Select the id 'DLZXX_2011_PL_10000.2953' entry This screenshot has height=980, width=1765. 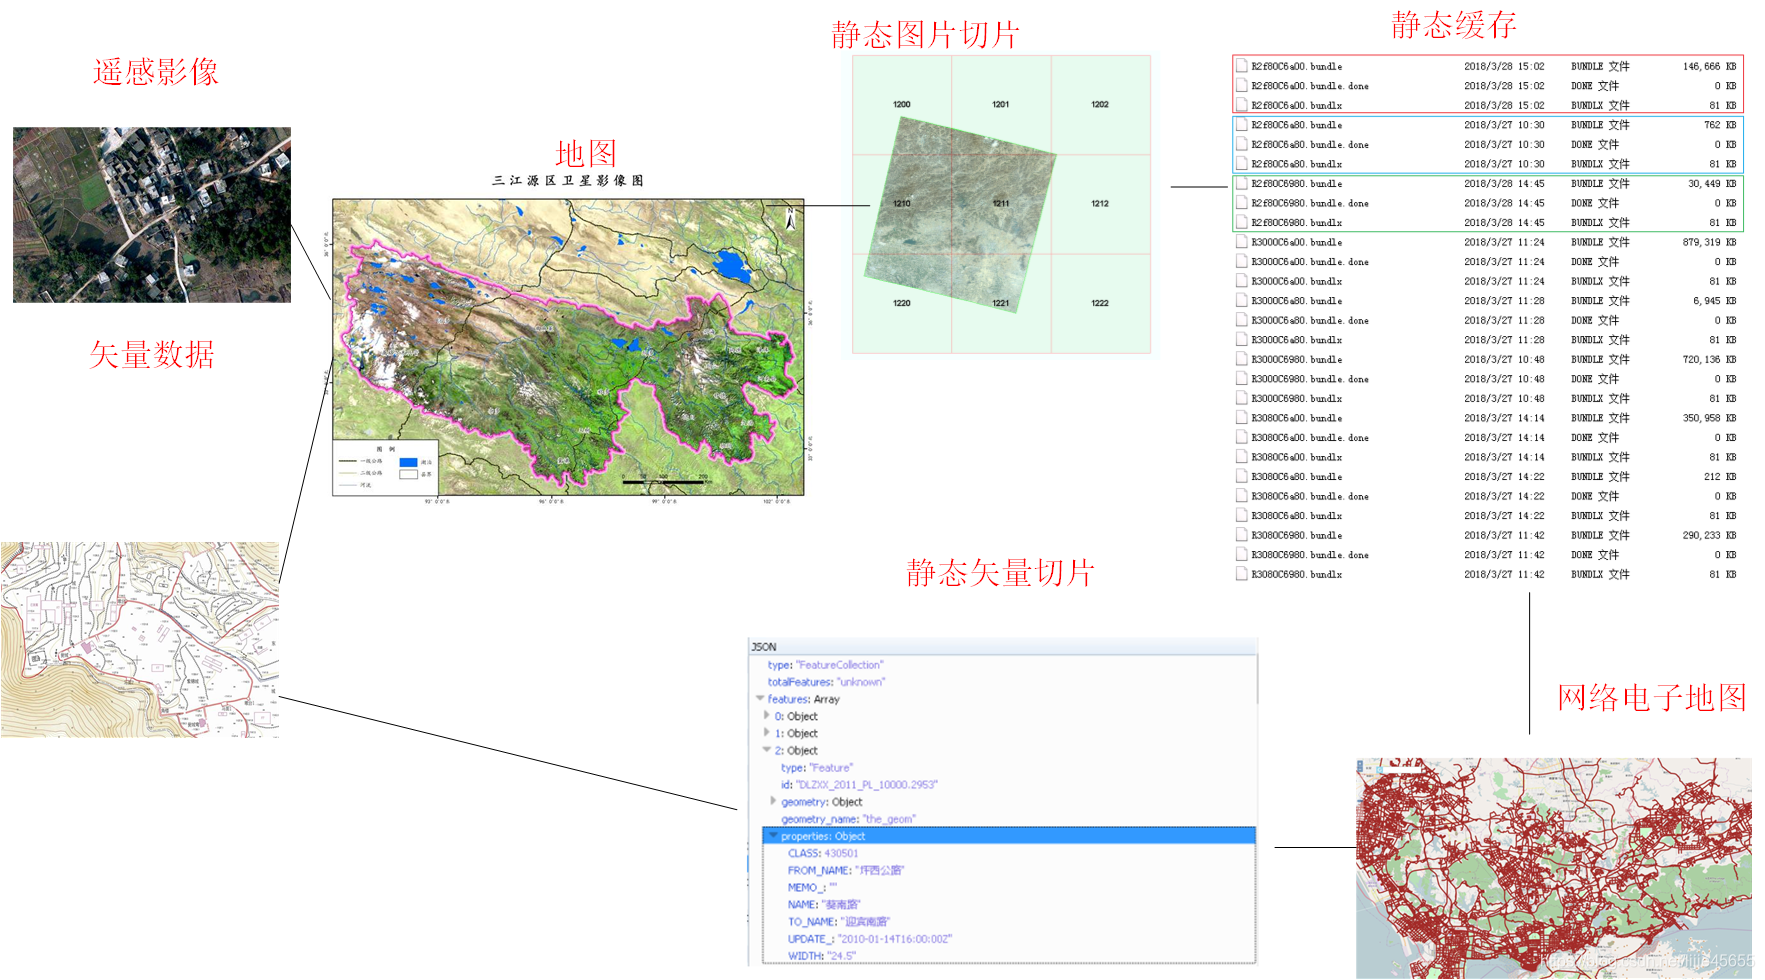(865, 784)
